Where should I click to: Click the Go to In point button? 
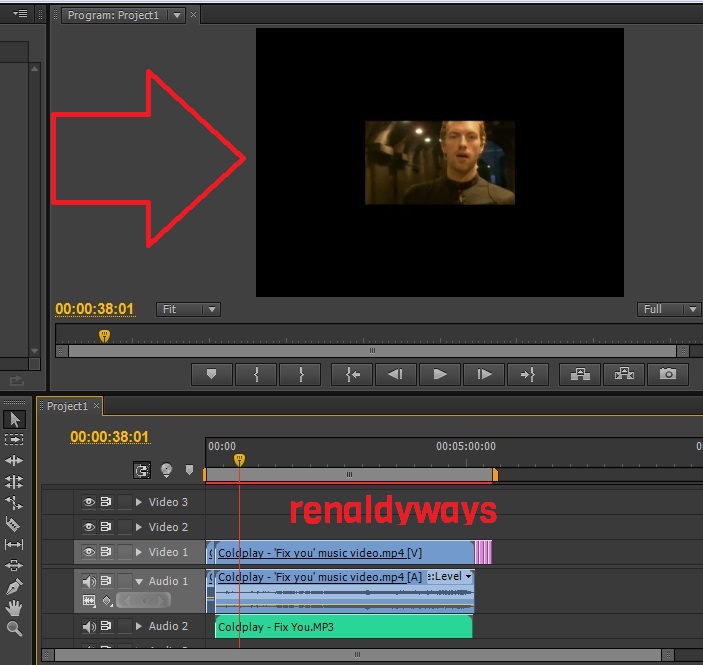[x=352, y=374]
